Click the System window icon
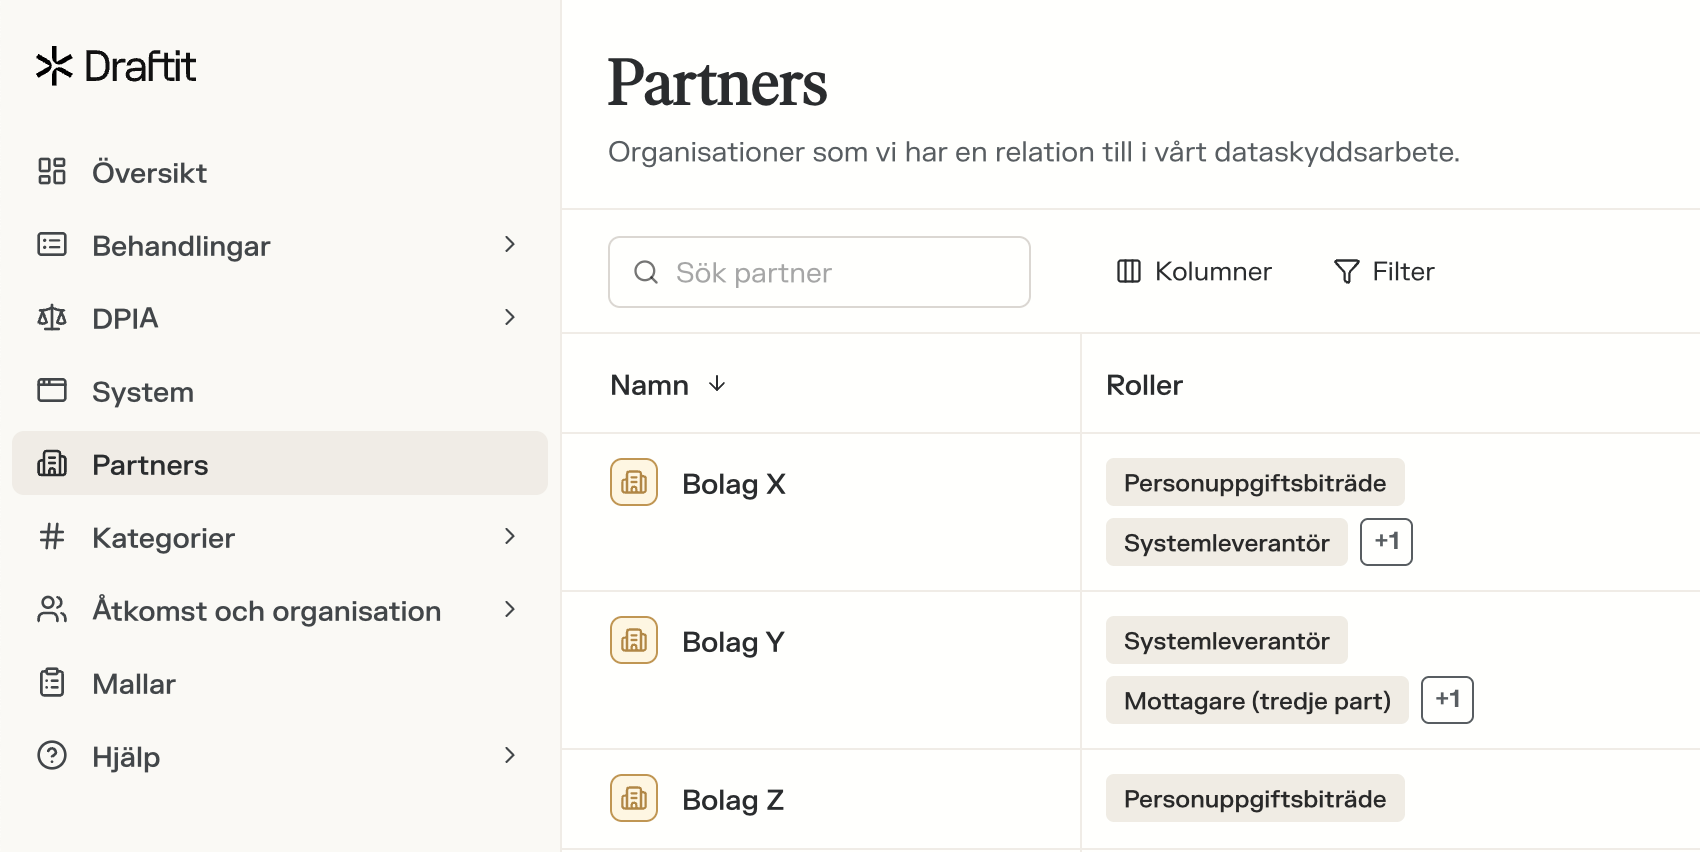 [x=52, y=391]
